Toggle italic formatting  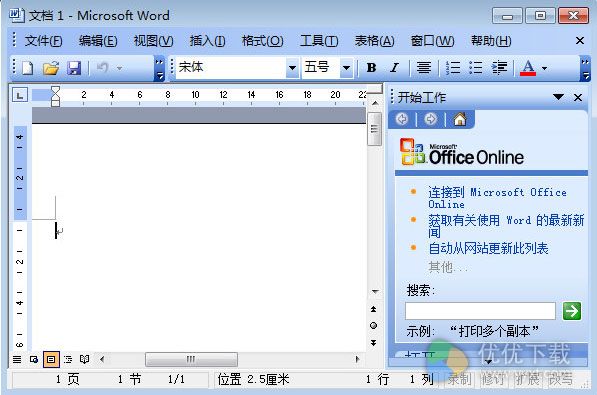394,68
